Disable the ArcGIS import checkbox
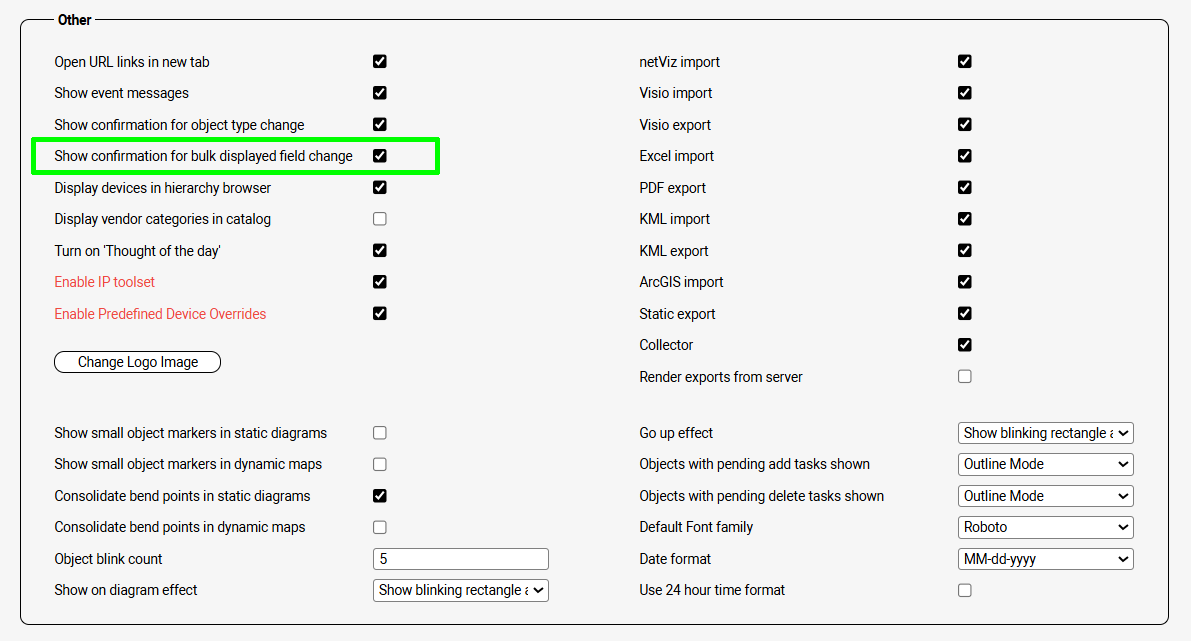The height and width of the screenshot is (641, 1191). click(x=965, y=282)
